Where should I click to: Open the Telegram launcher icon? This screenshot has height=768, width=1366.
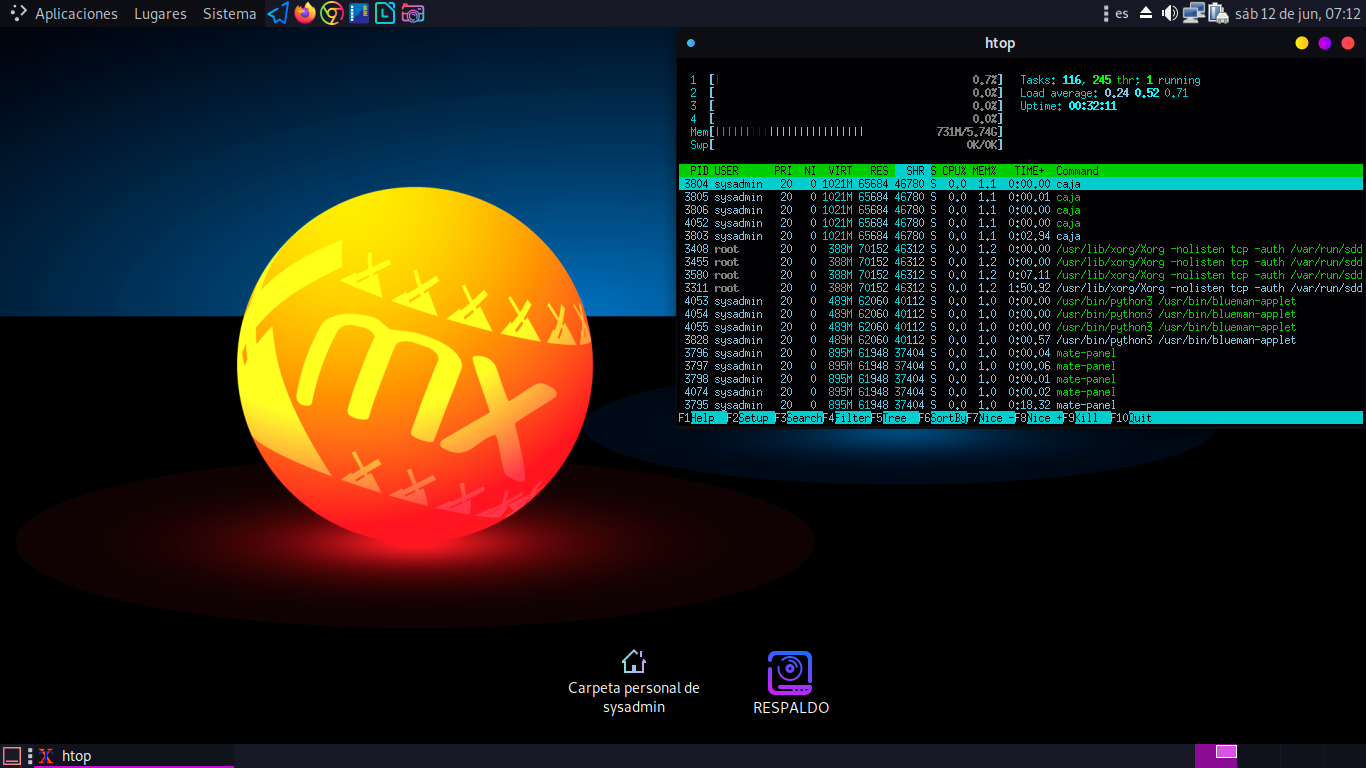click(x=278, y=14)
